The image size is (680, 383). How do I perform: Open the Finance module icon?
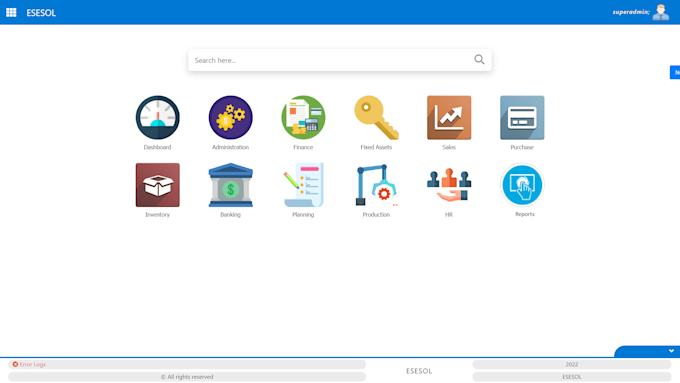303,118
